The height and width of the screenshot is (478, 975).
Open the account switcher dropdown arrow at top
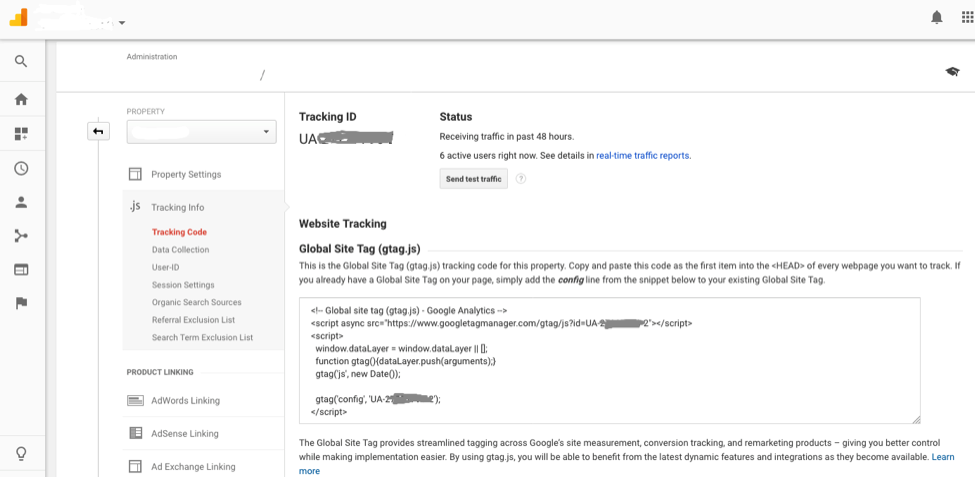pyautogui.click(x=122, y=22)
